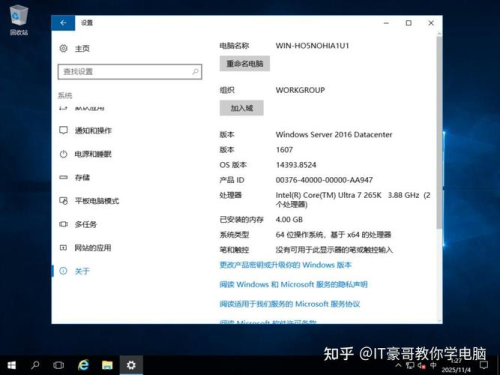Click the 多任务 multitasking icon
The height and width of the screenshot is (375, 500).
coord(63,224)
